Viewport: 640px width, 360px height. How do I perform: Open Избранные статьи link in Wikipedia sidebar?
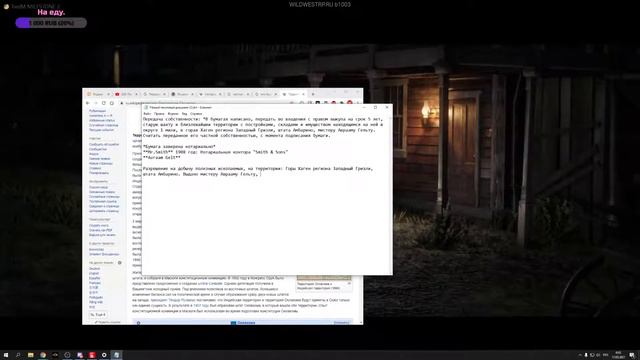(102, 120)
